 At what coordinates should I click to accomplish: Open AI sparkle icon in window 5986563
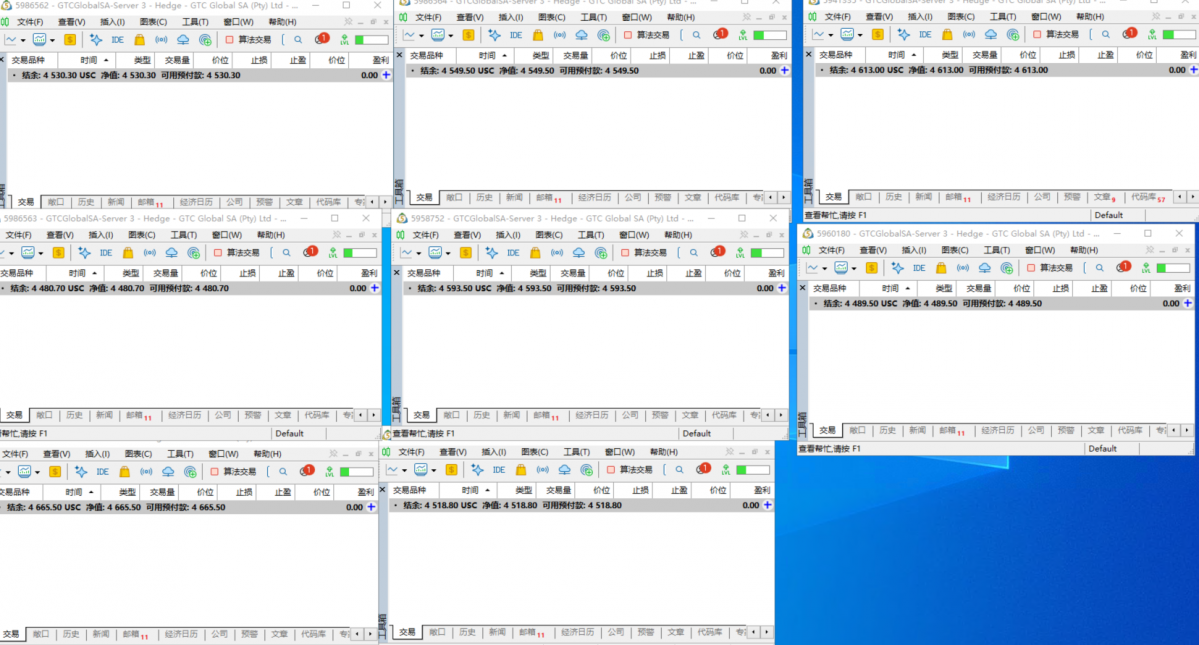tap(84, 253)
